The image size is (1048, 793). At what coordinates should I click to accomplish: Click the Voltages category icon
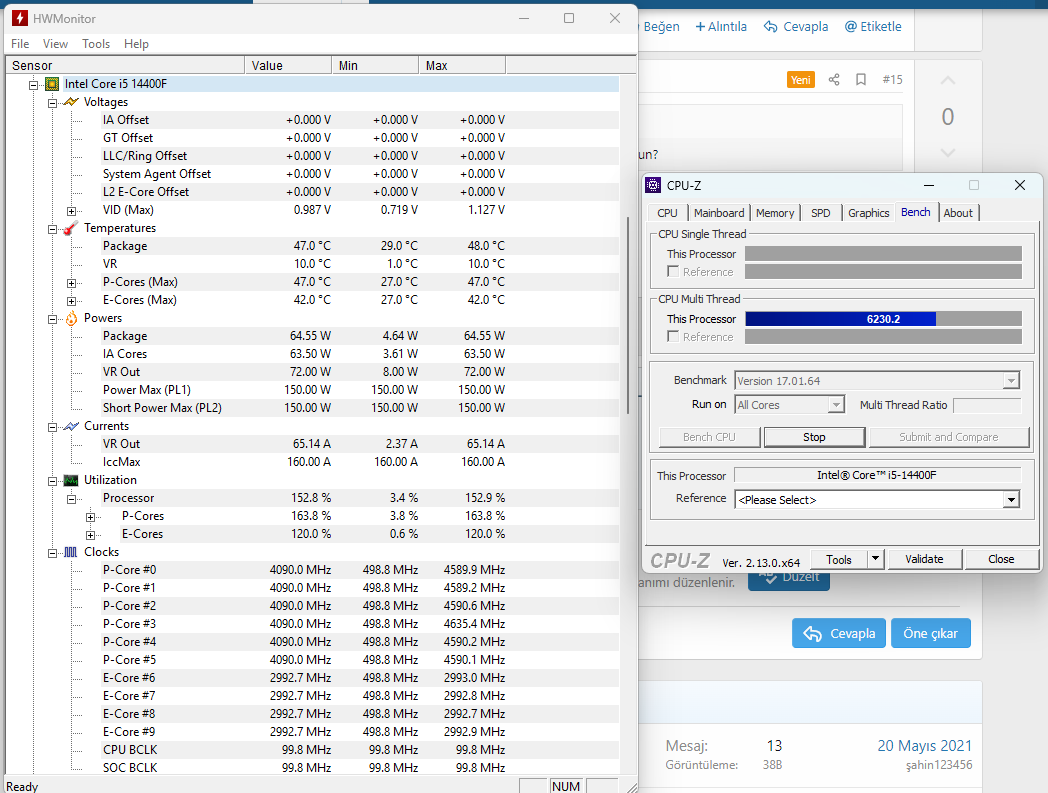tap(71, 102)
